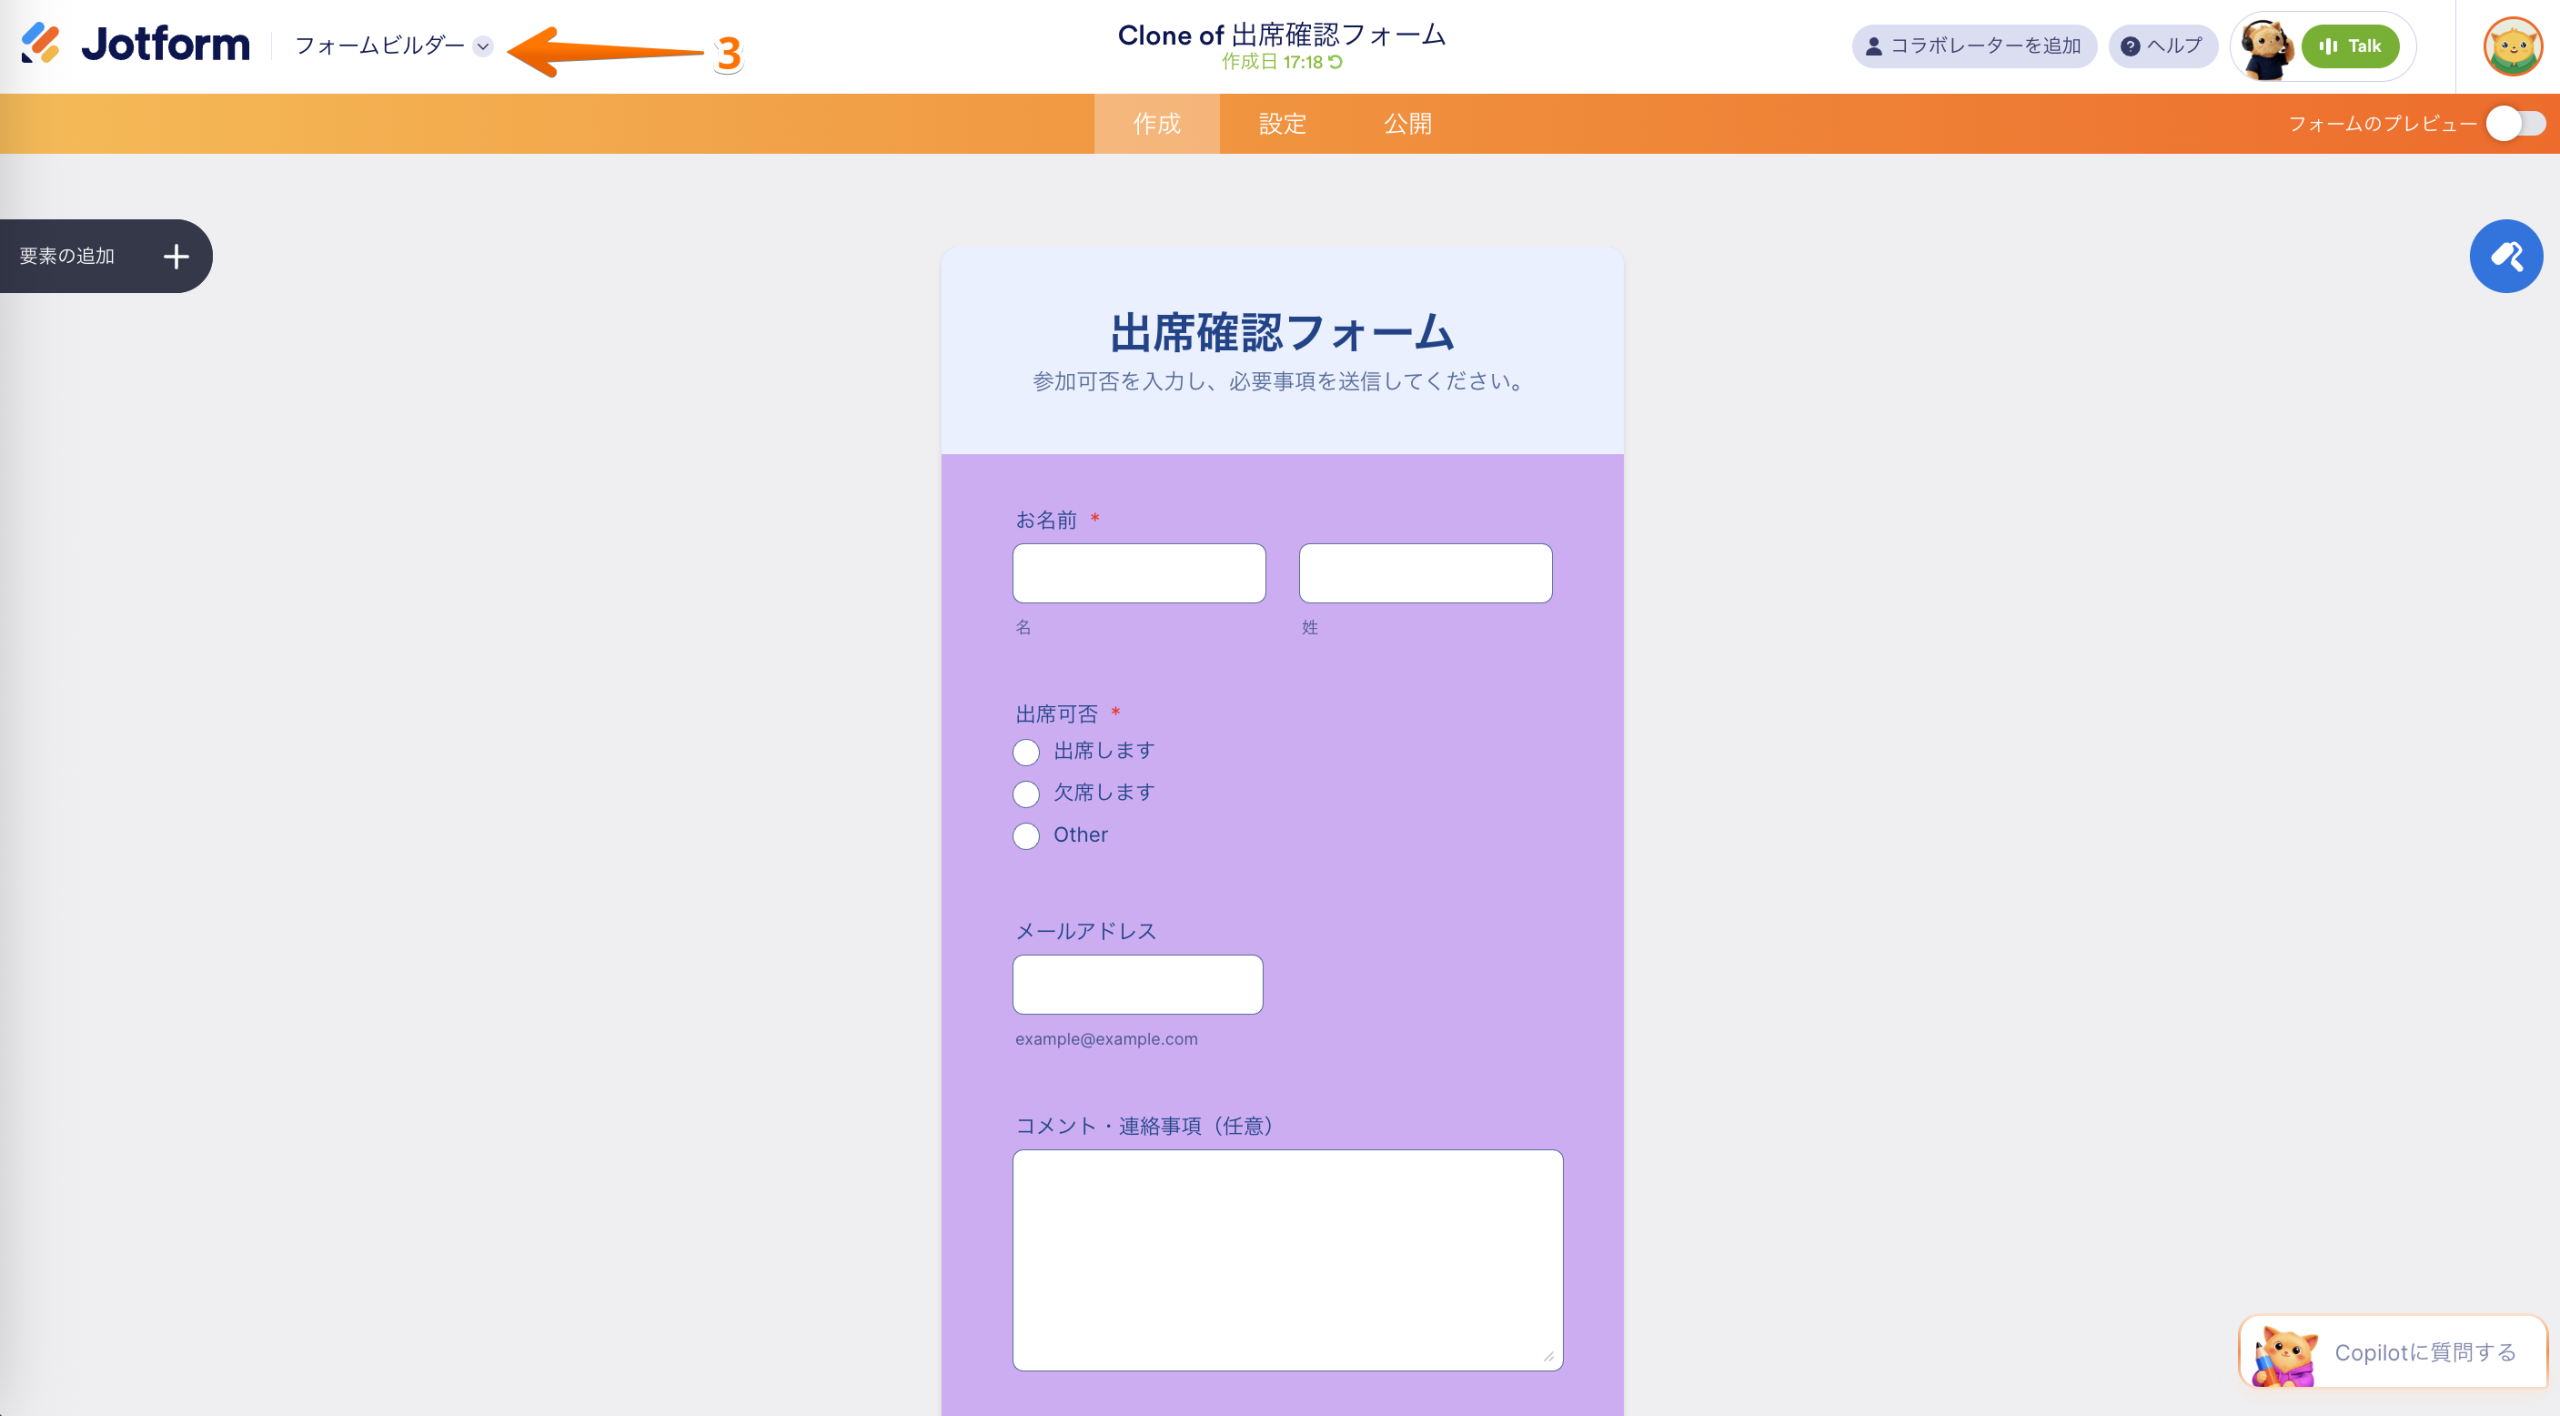Click コラボレーターを追加 button
The height and width of the screenshot is (1416, 2560).
pos(1974,46)
